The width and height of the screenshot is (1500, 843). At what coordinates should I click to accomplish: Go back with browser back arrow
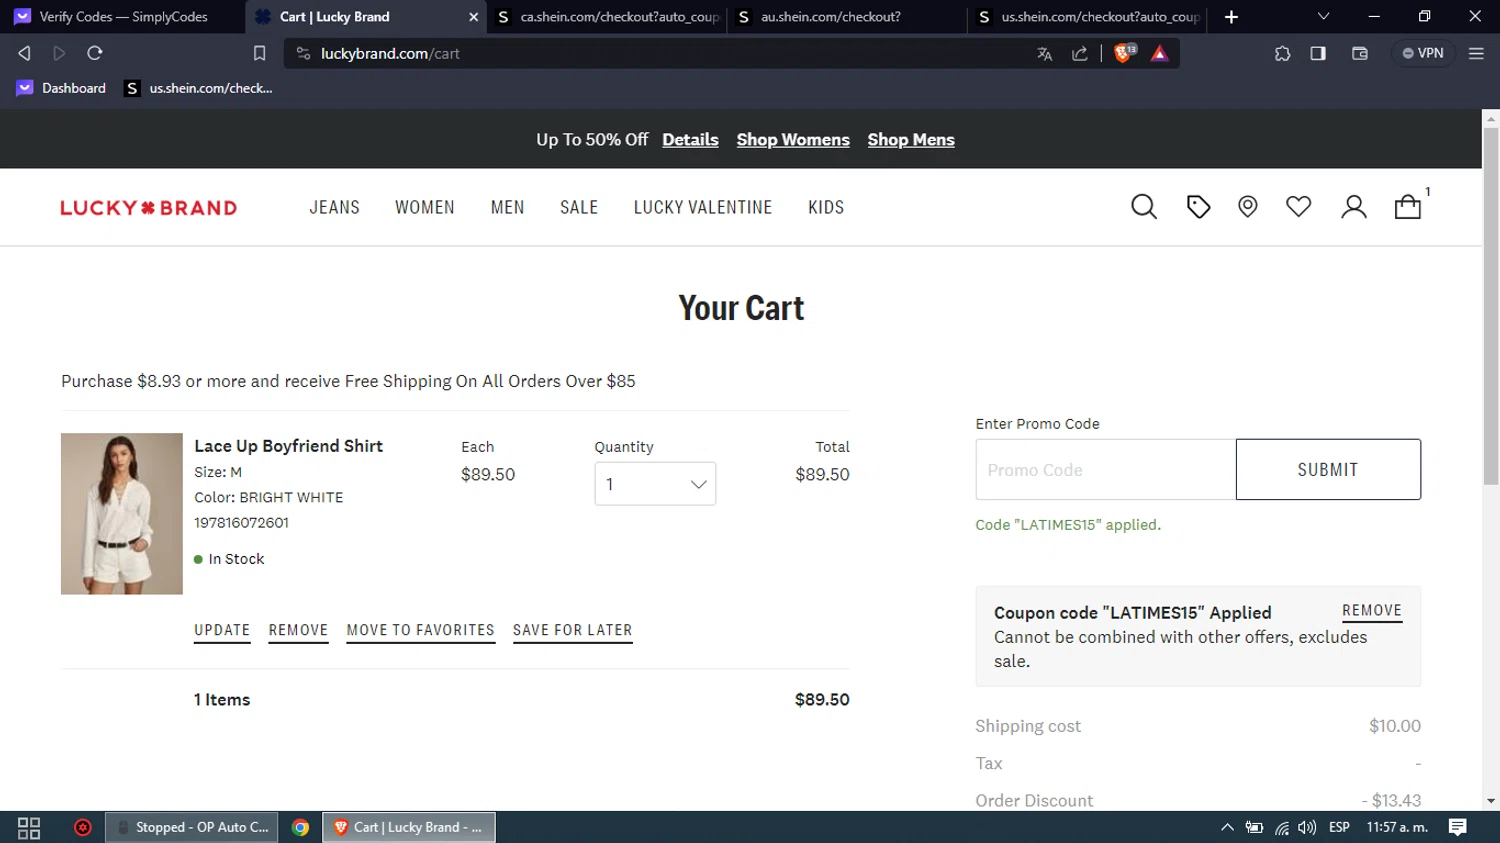[24, 53]
